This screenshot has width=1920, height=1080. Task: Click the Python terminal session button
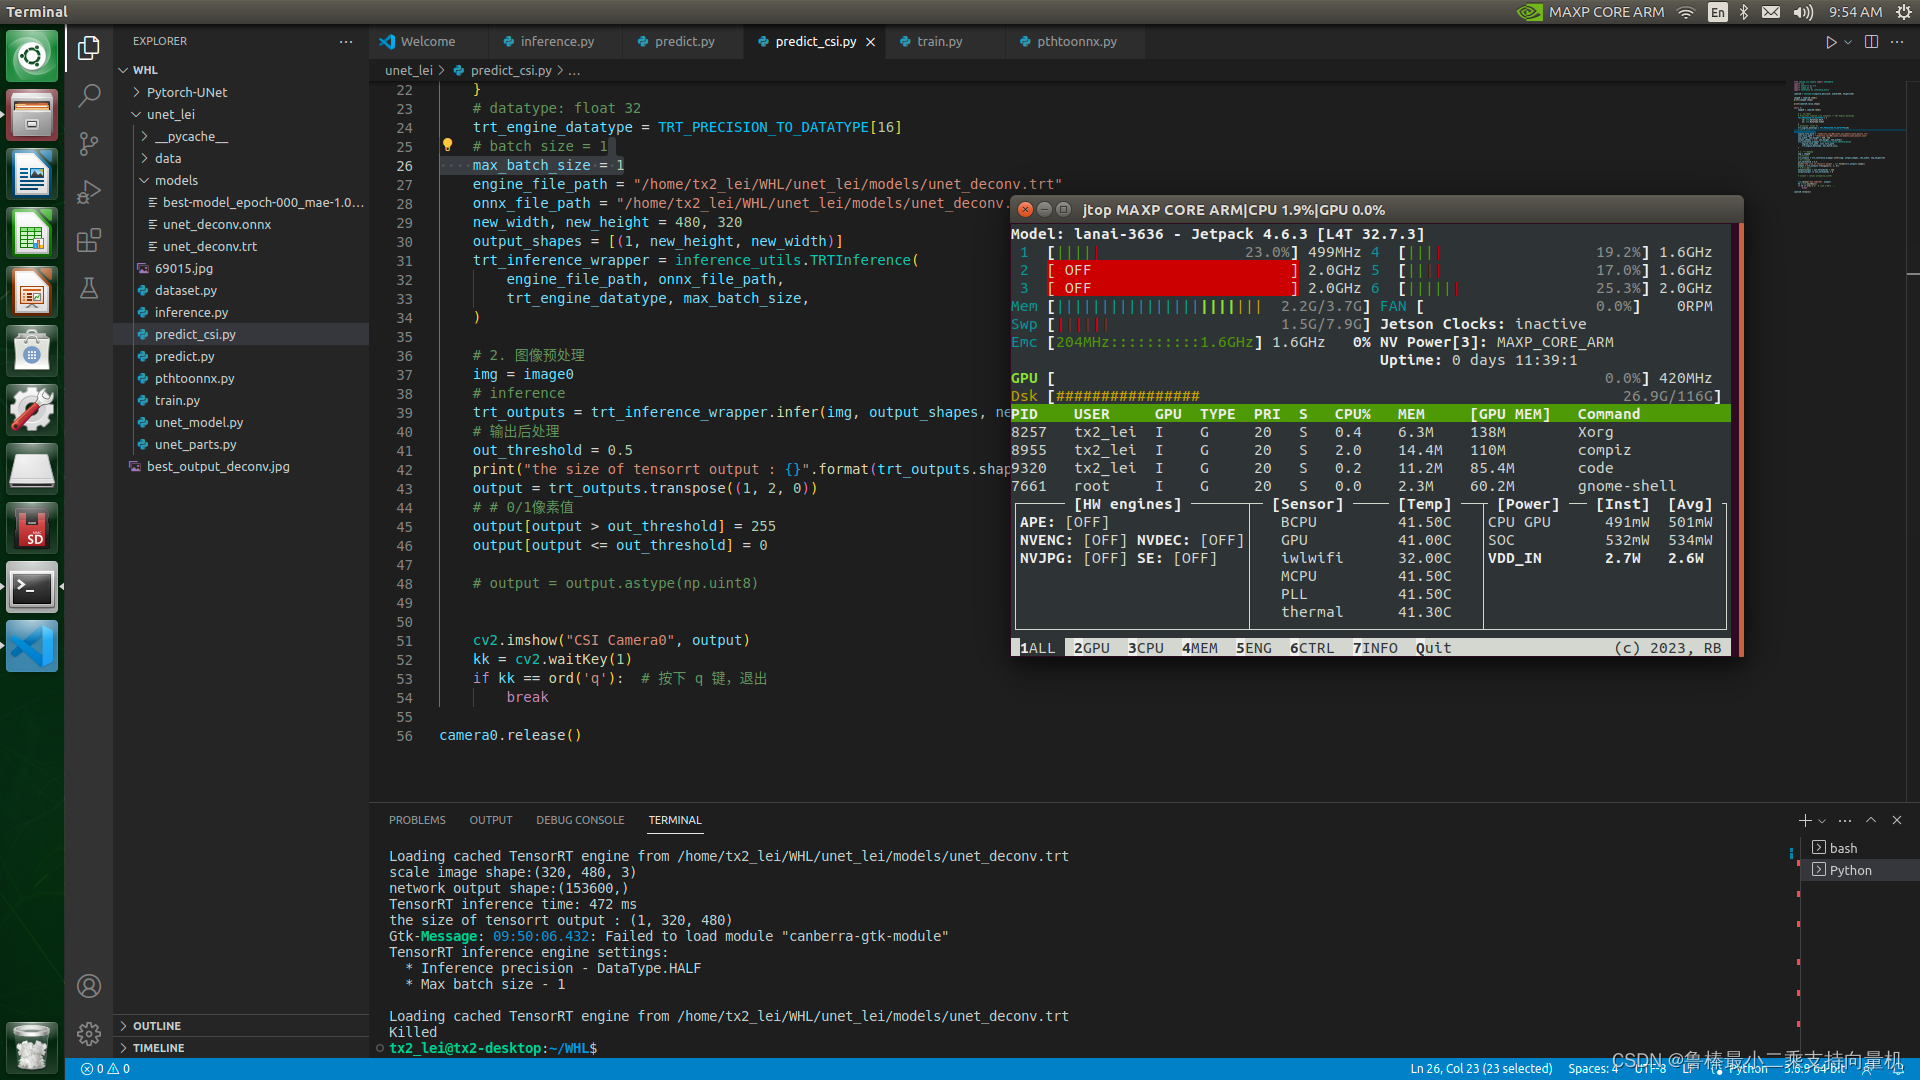pos(1849,869)
